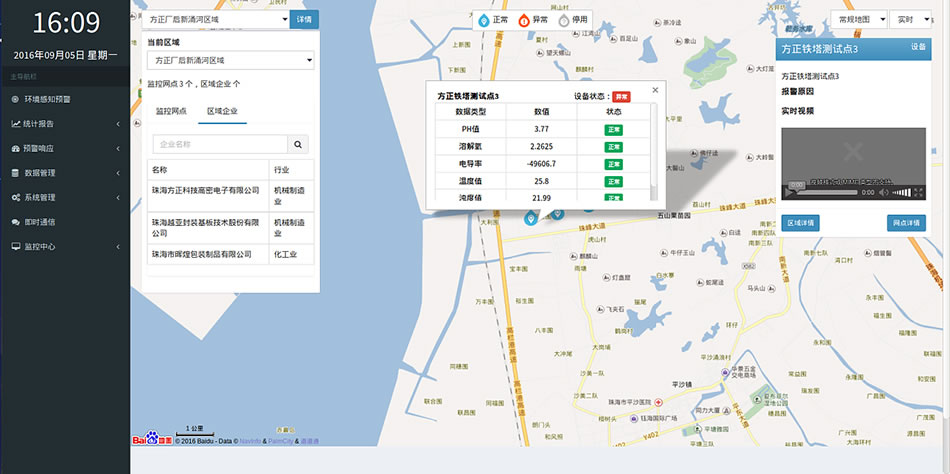Switch to the 监控网点 tab
Screen dimensions: 950x474
[x=170, y=111]
